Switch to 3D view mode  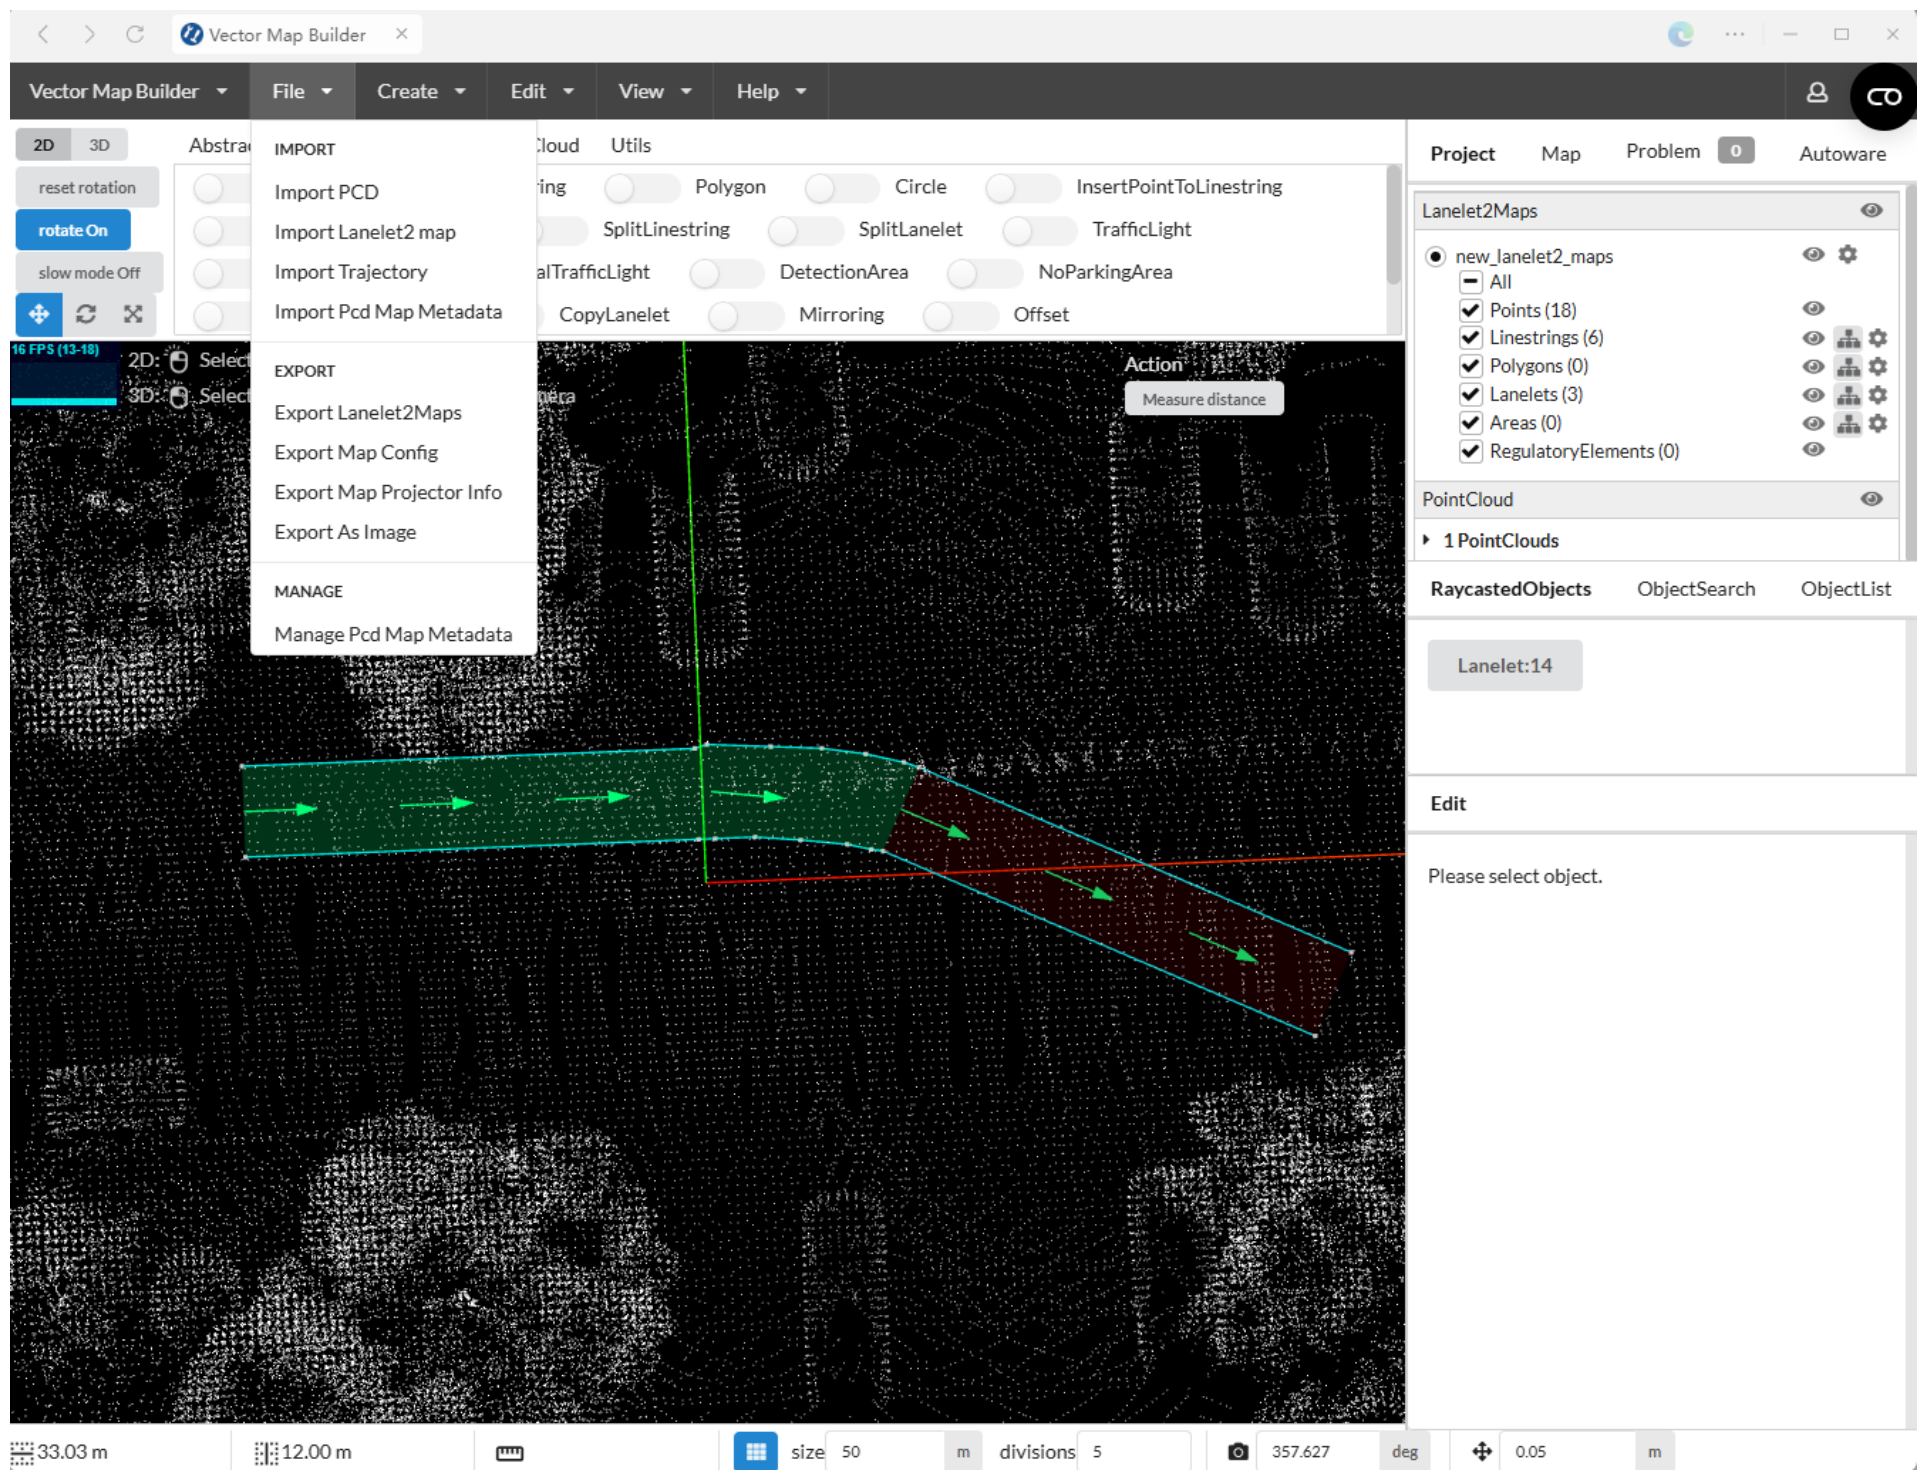pos(99,145)
